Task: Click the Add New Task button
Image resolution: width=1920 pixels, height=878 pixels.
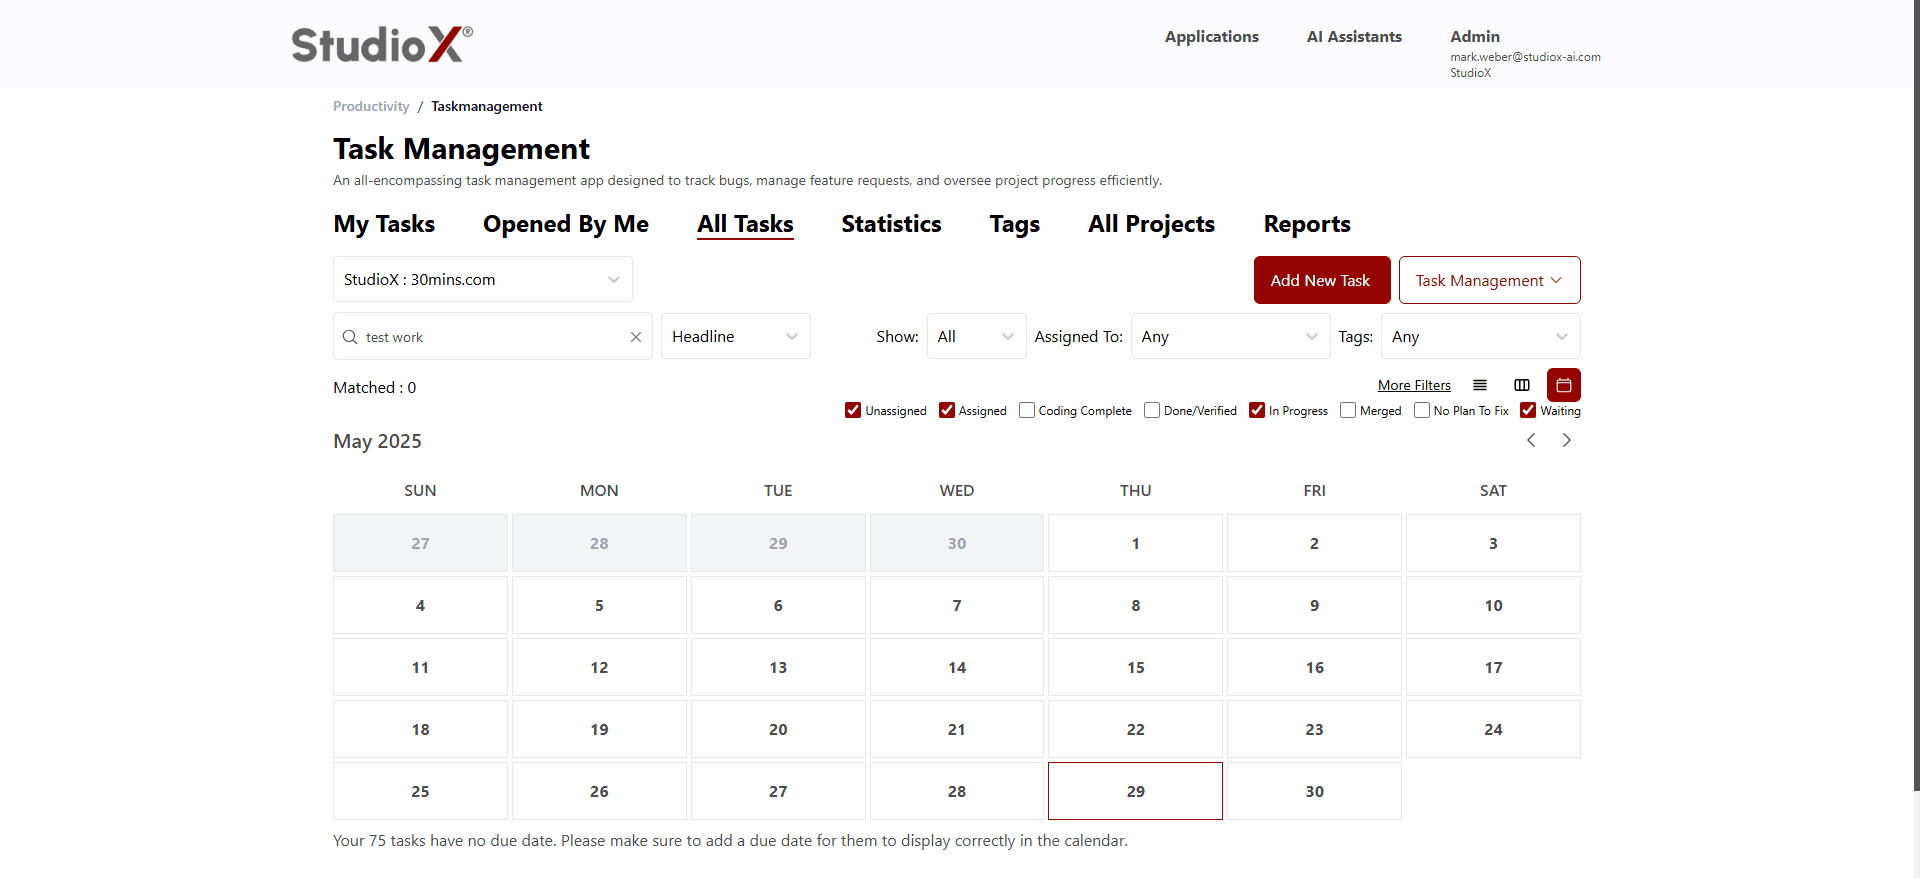Action: click(x=1321, y=280)
